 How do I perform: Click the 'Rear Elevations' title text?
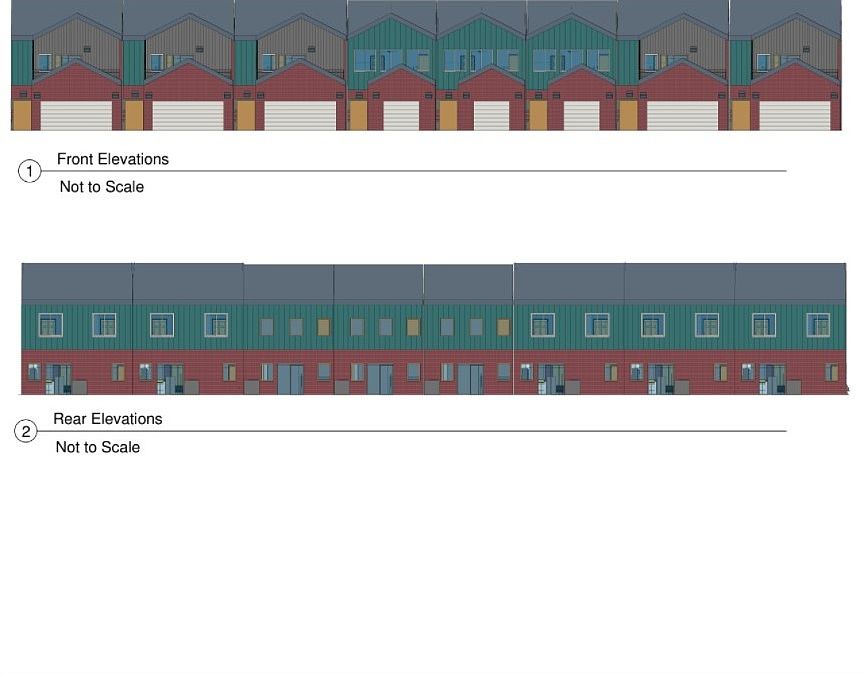pos(108,419)
